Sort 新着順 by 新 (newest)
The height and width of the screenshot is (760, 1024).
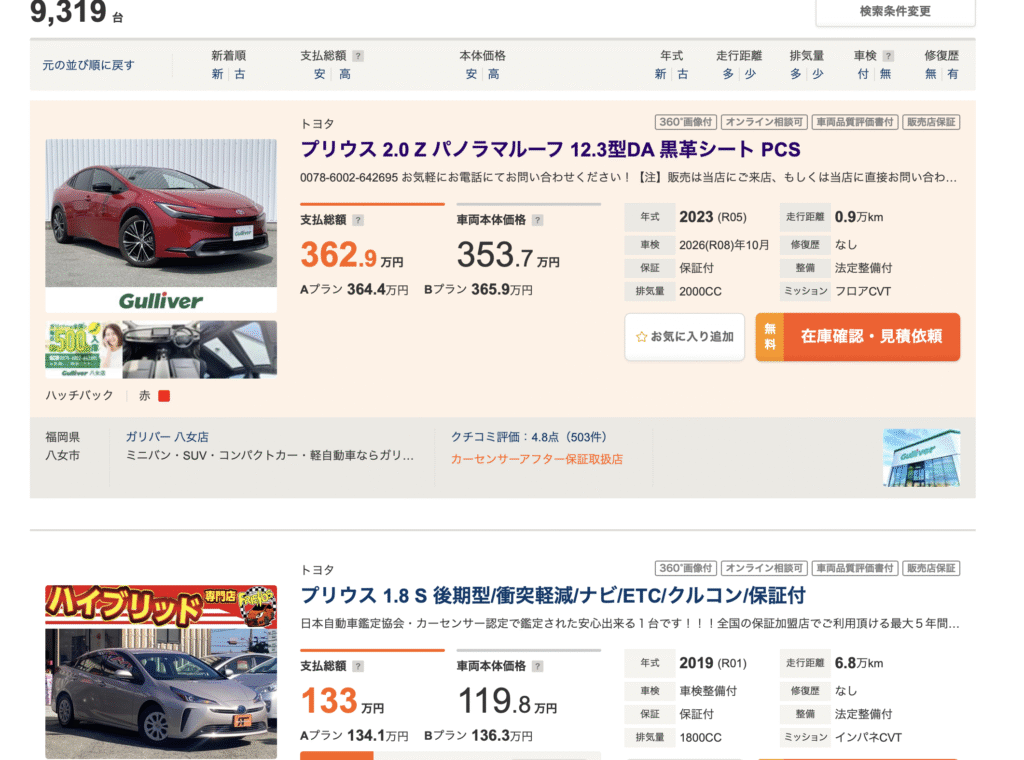point(217,74)
